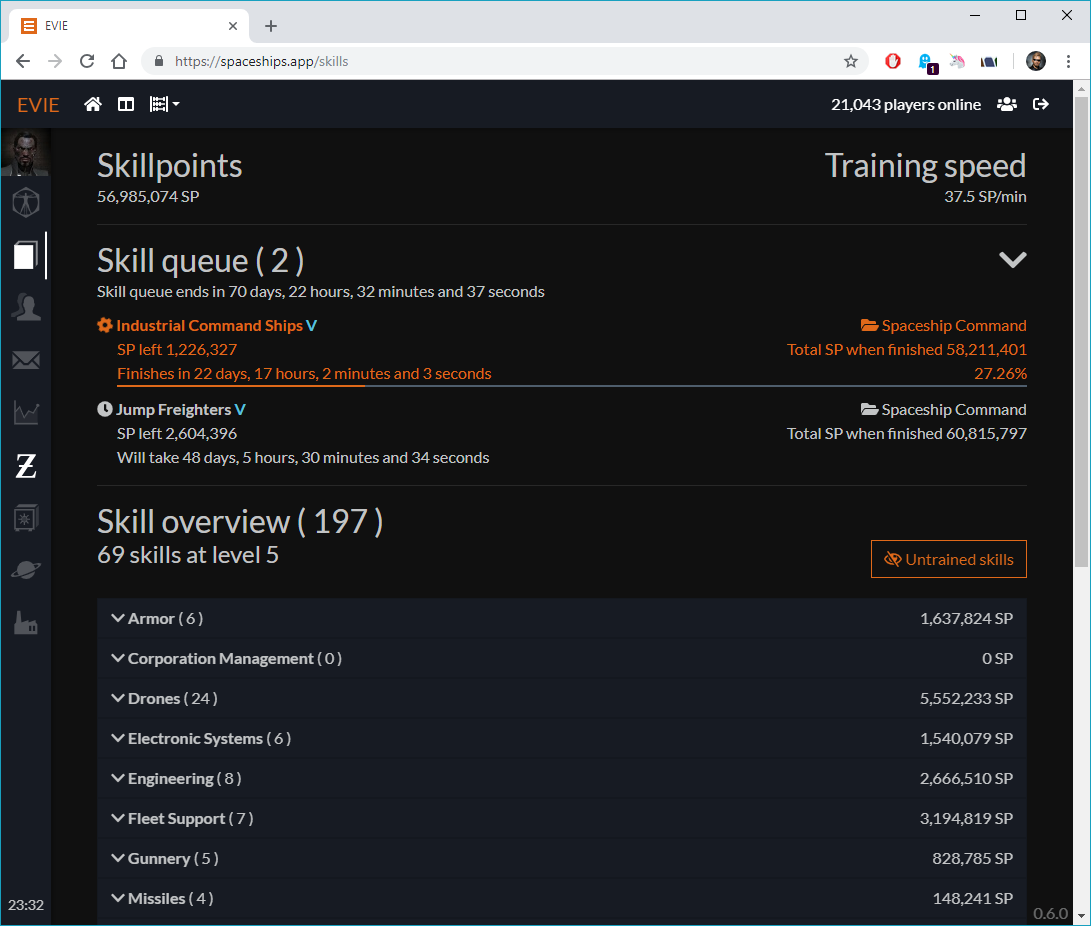This screenshot has width=1091, height=926.
Task: Click the clock icon next to Jump Freighters
Action: [105, 409]
